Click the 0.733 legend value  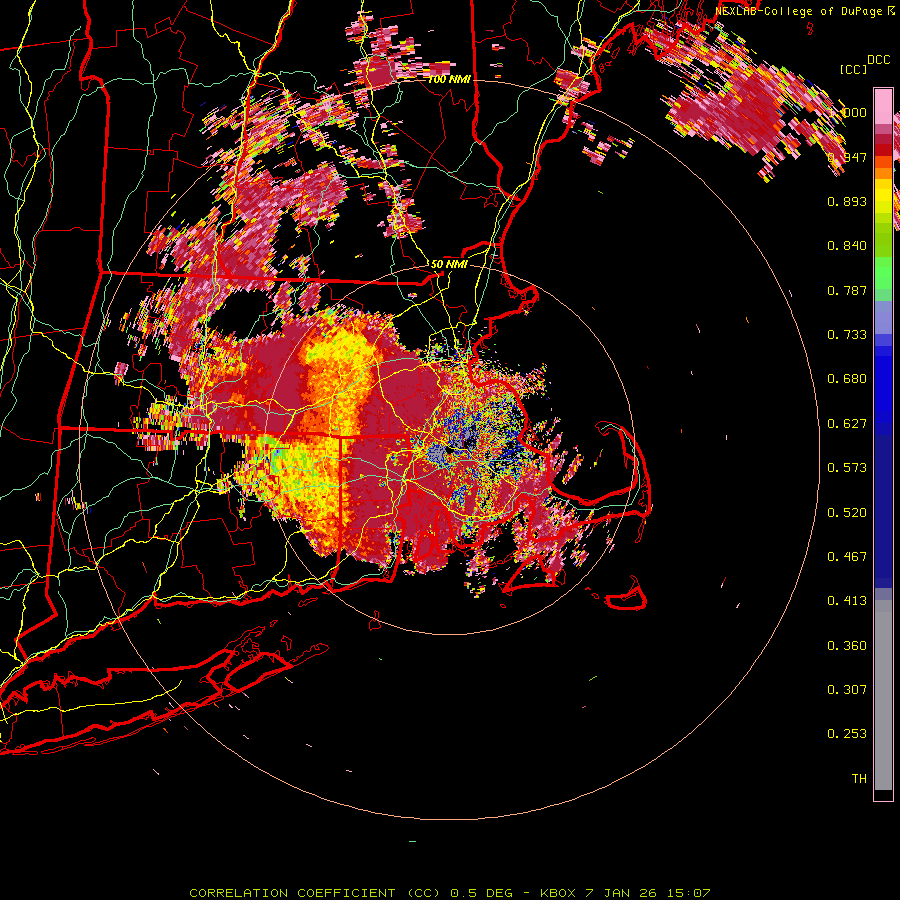(x=847, y=335)
